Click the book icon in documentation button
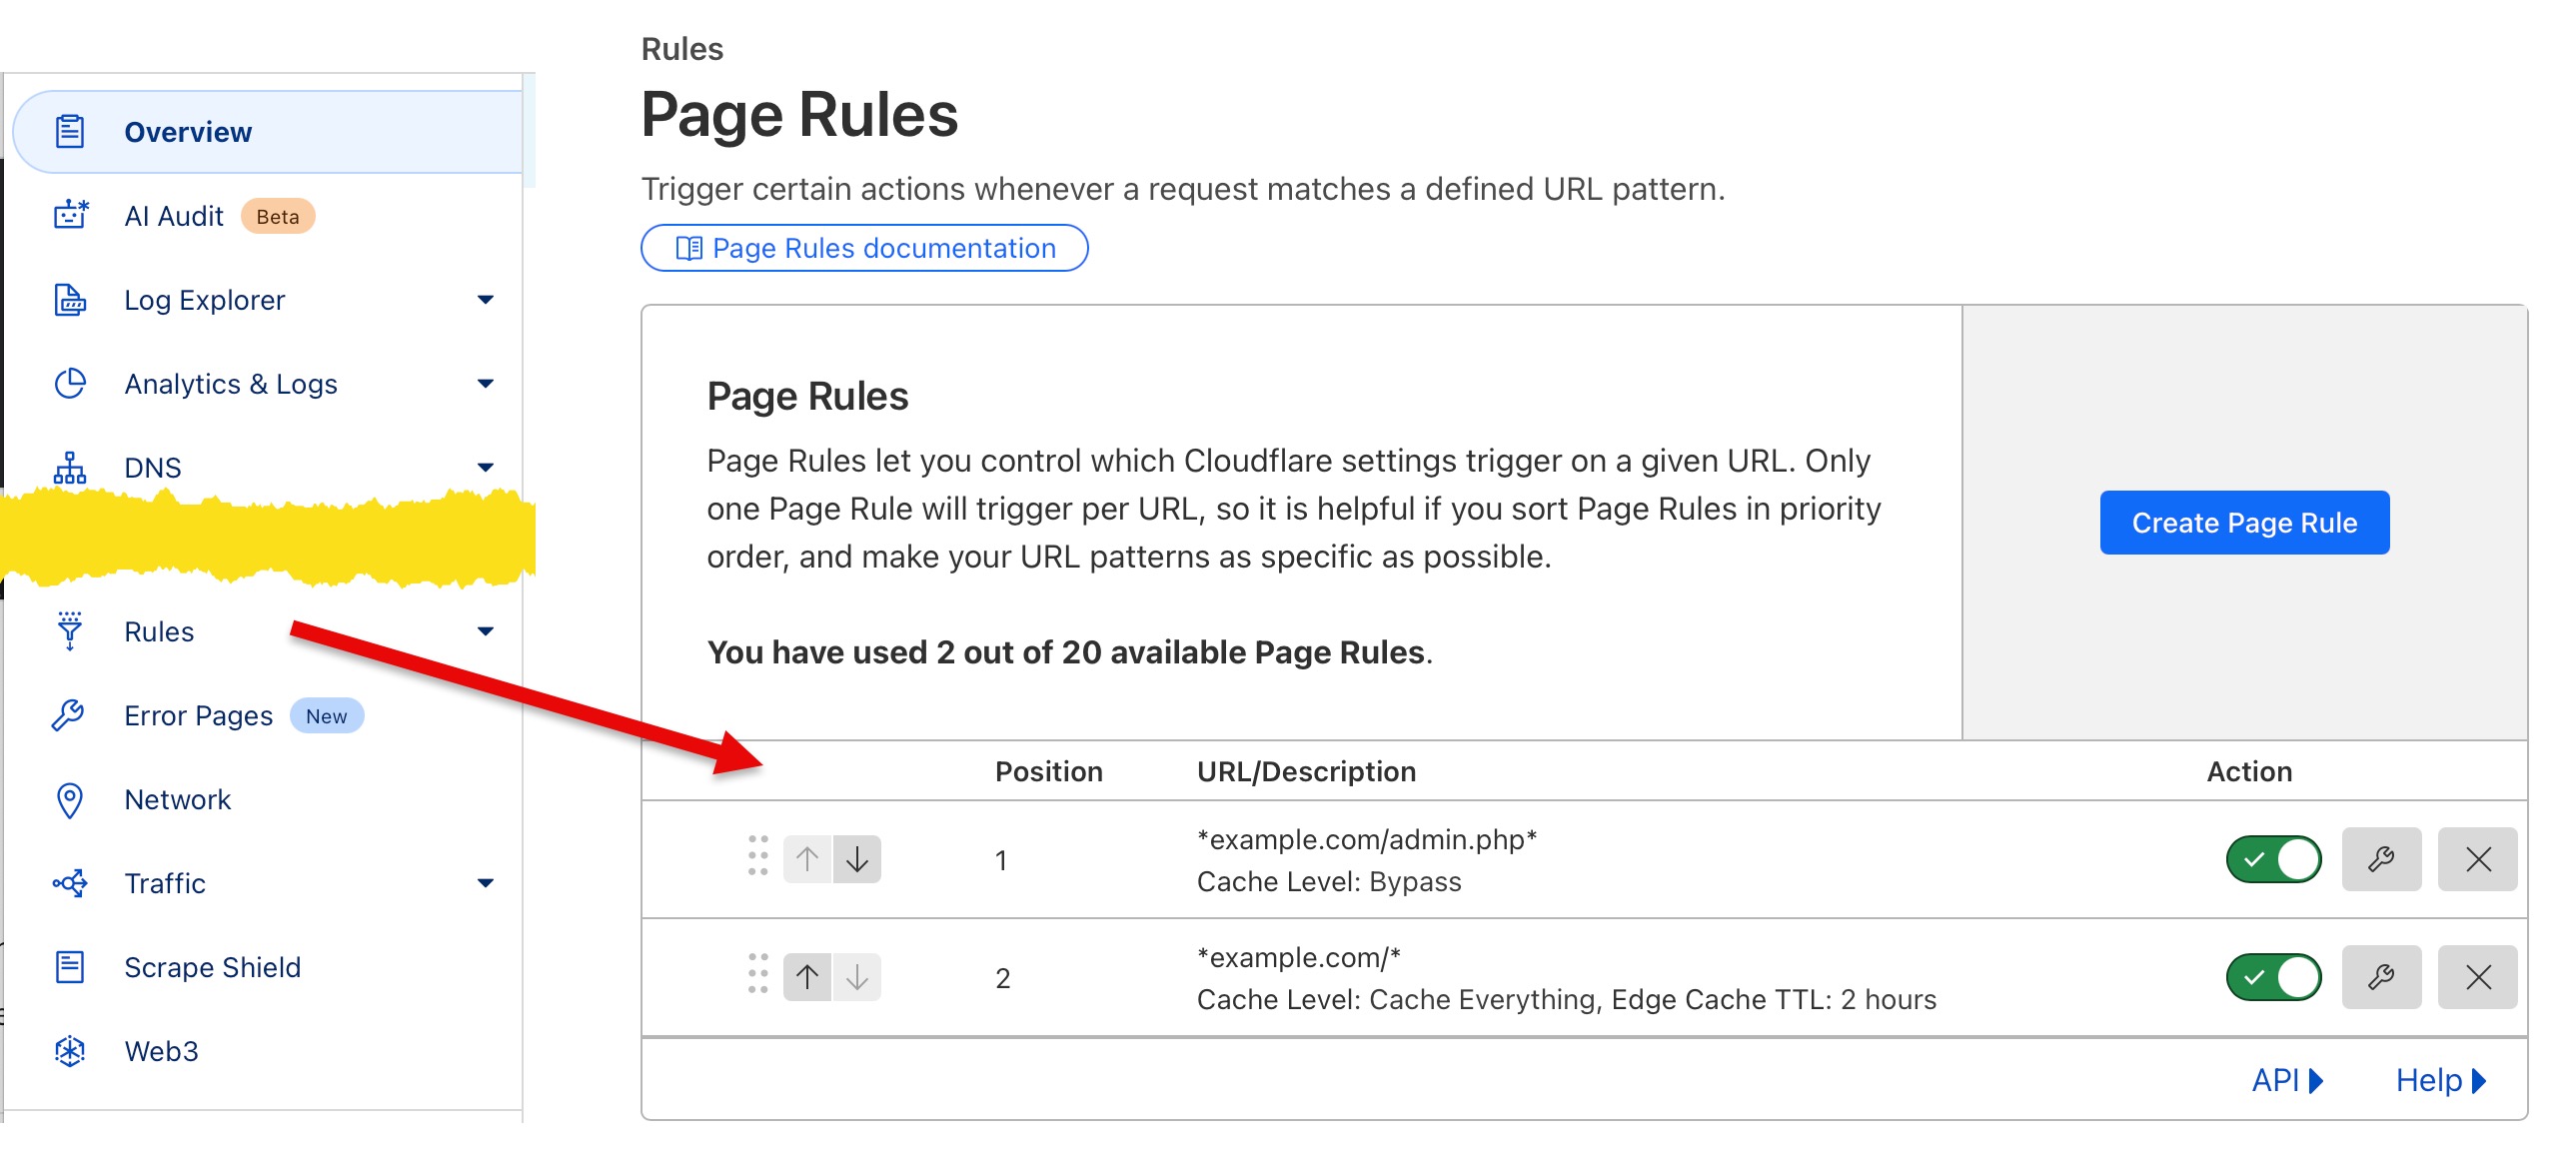This screenshot has height=1165, width=2576. 689,248
